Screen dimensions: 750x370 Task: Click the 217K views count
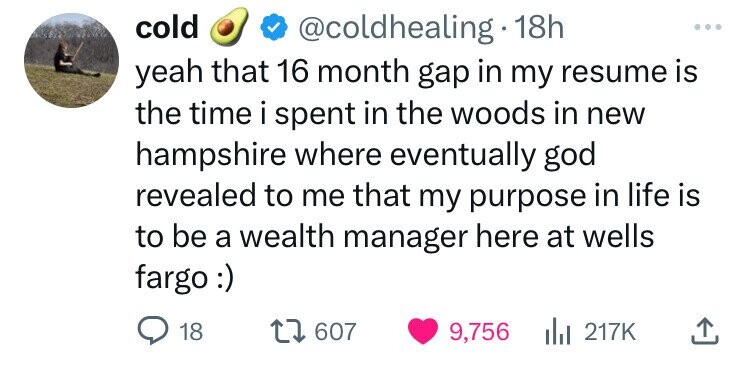610,332
